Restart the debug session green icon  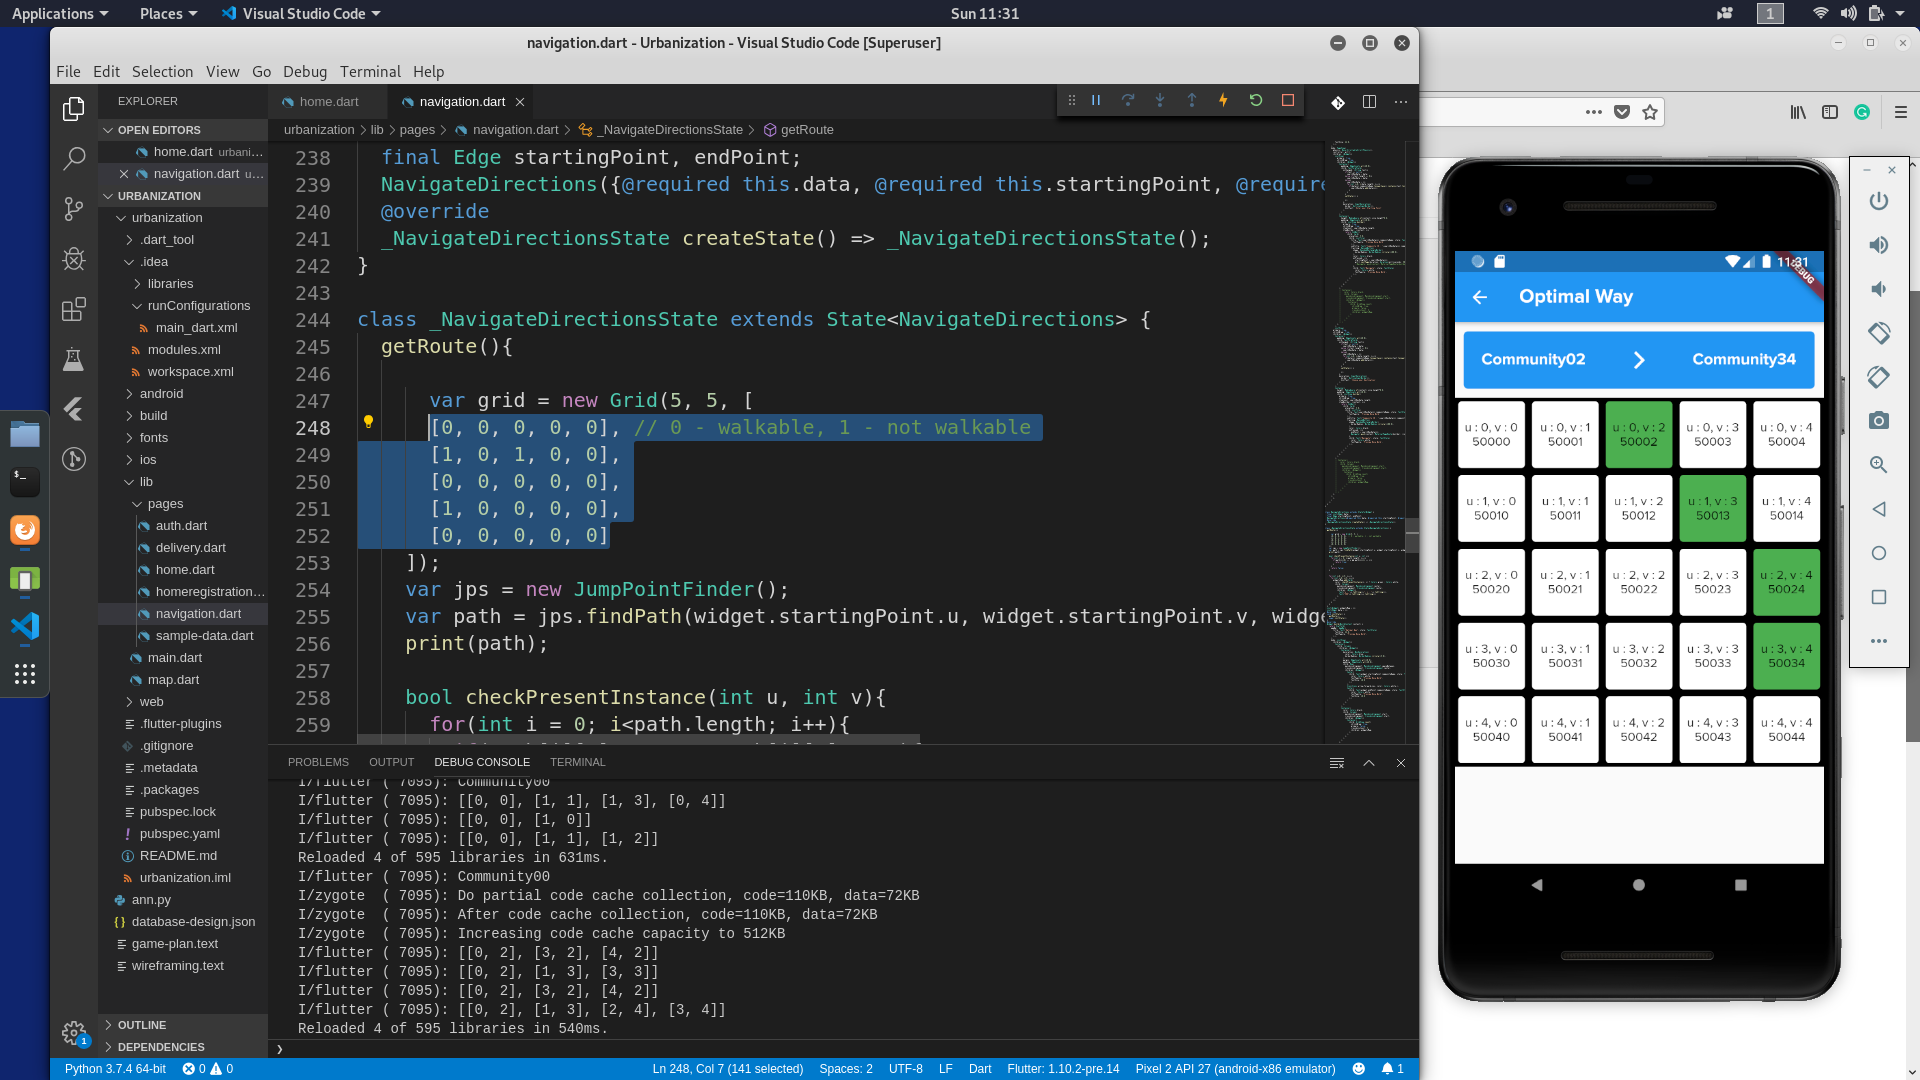click(x=1256, y=101)
